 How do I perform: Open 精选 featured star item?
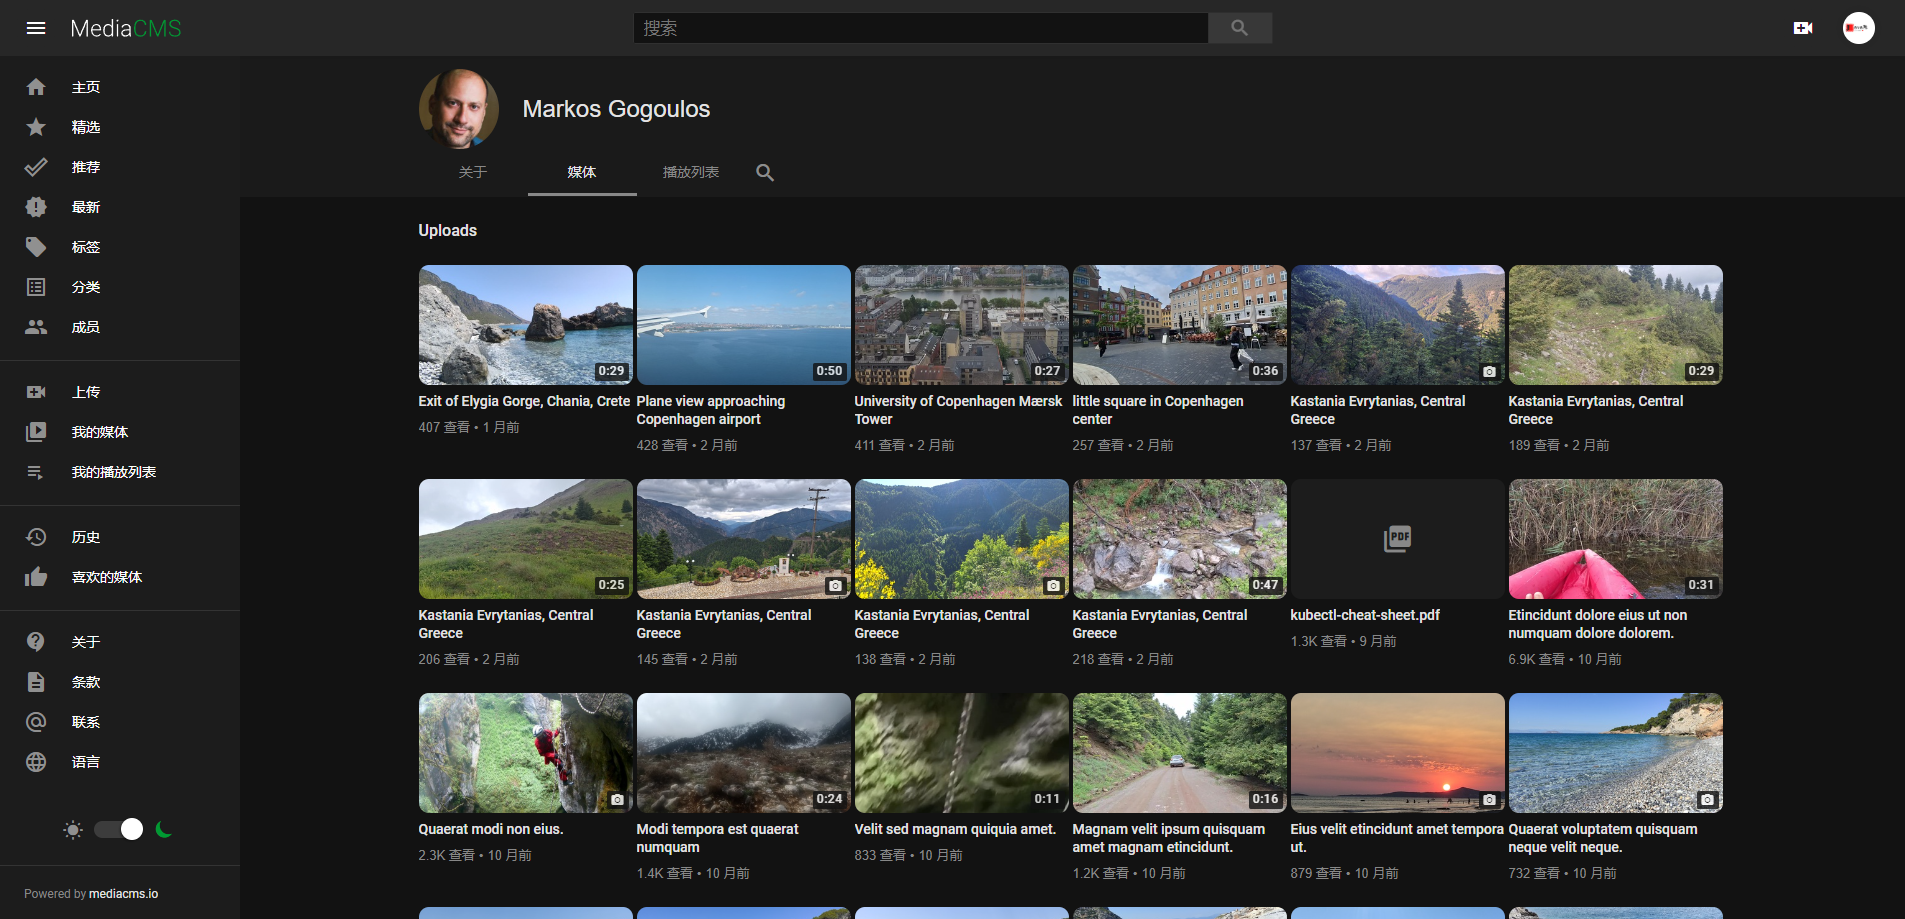click(85, 127)
